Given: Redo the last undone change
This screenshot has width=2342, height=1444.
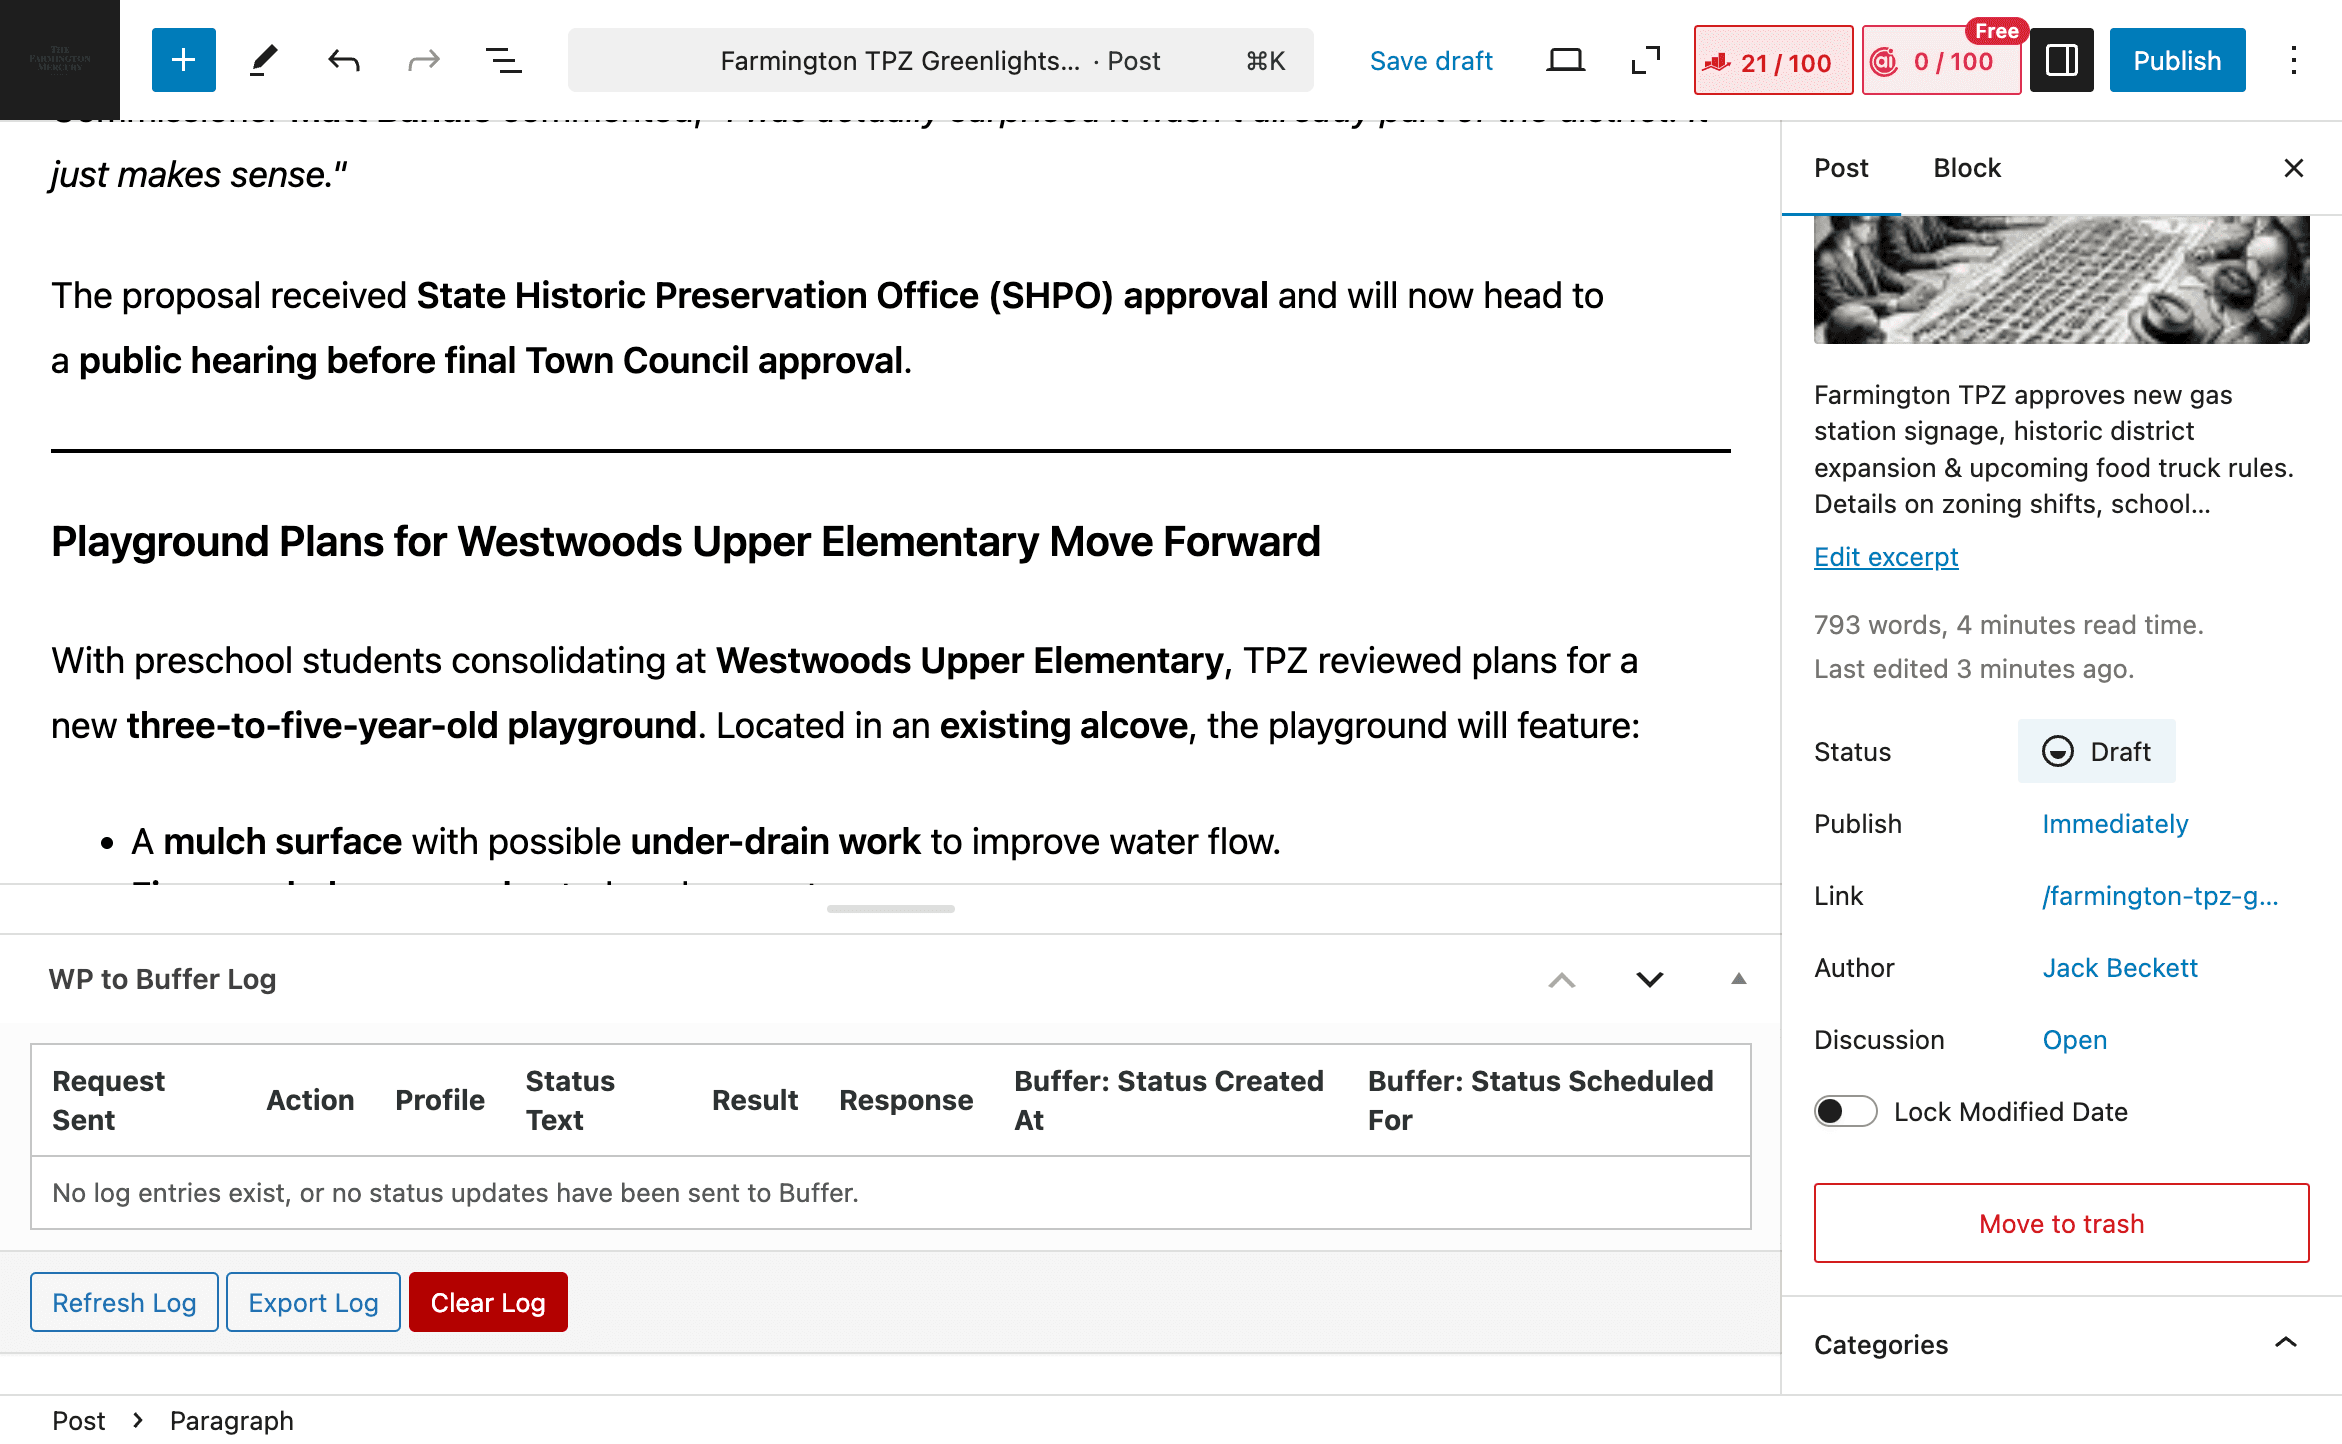Looking at the screenshot, I should coord(423,60).
